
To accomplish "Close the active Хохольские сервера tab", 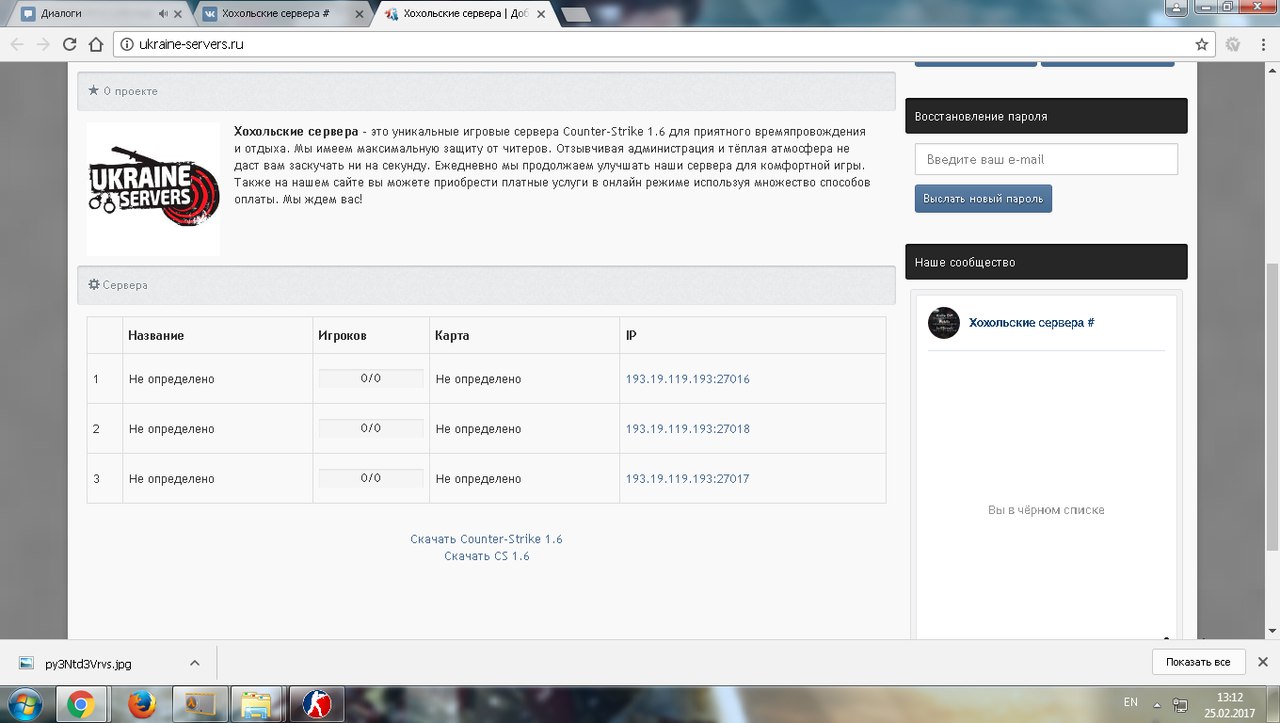I will tap(541, 14).
